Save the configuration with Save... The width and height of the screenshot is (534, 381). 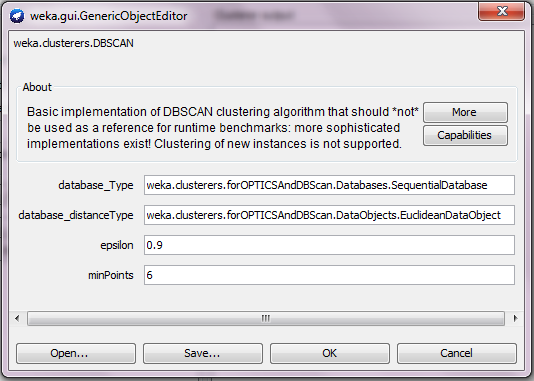point(203,353)
